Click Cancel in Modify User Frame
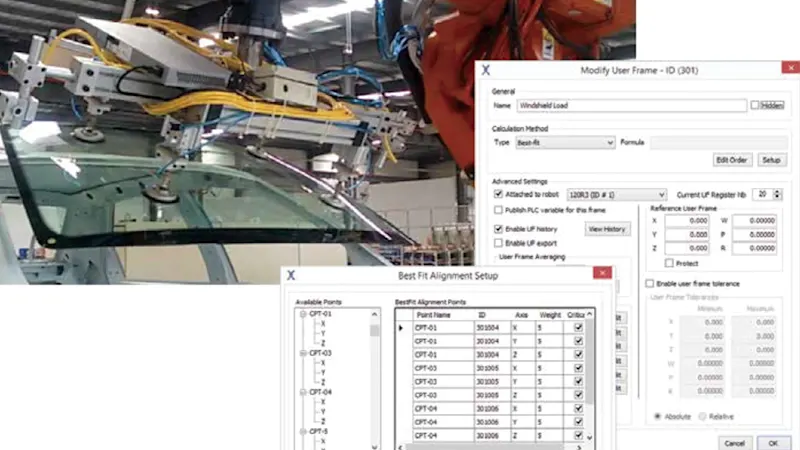 click(x=735, y=443)
